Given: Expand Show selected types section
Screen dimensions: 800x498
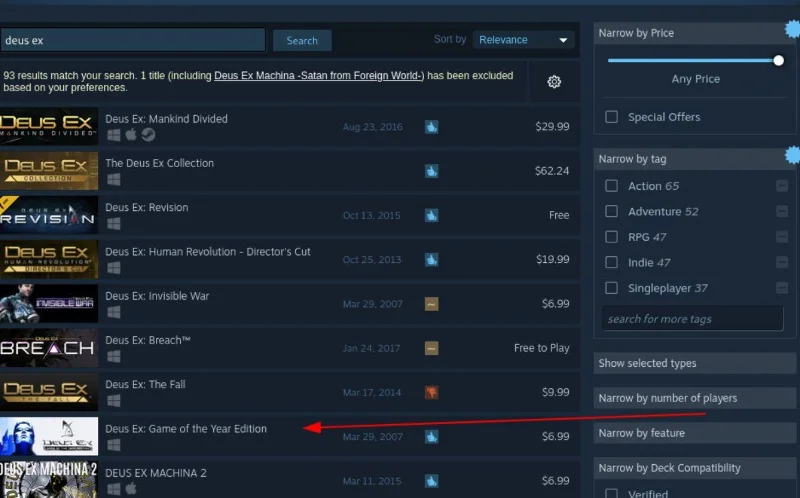Looking at the screenshot, I should (694, 363).
